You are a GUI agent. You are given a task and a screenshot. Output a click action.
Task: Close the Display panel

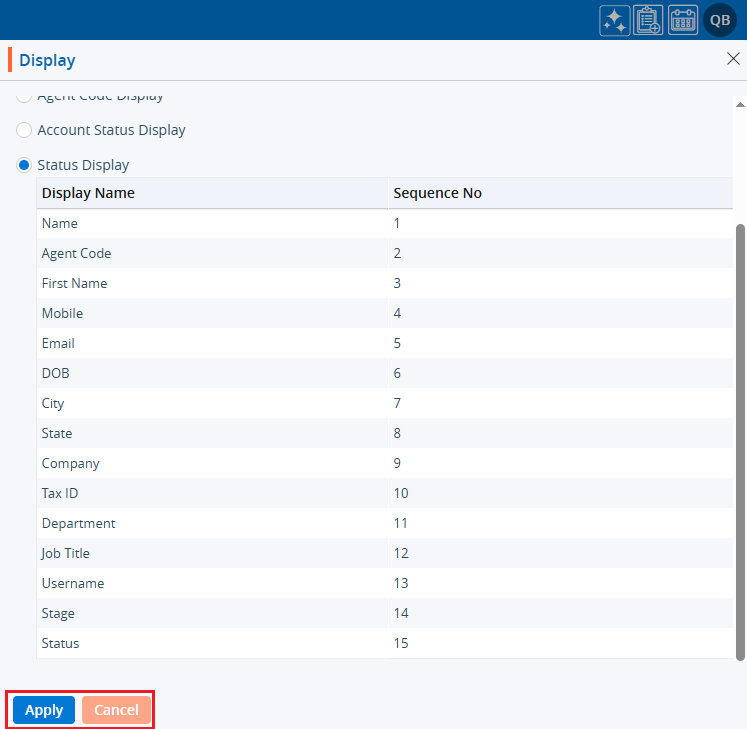click(733, 59)
